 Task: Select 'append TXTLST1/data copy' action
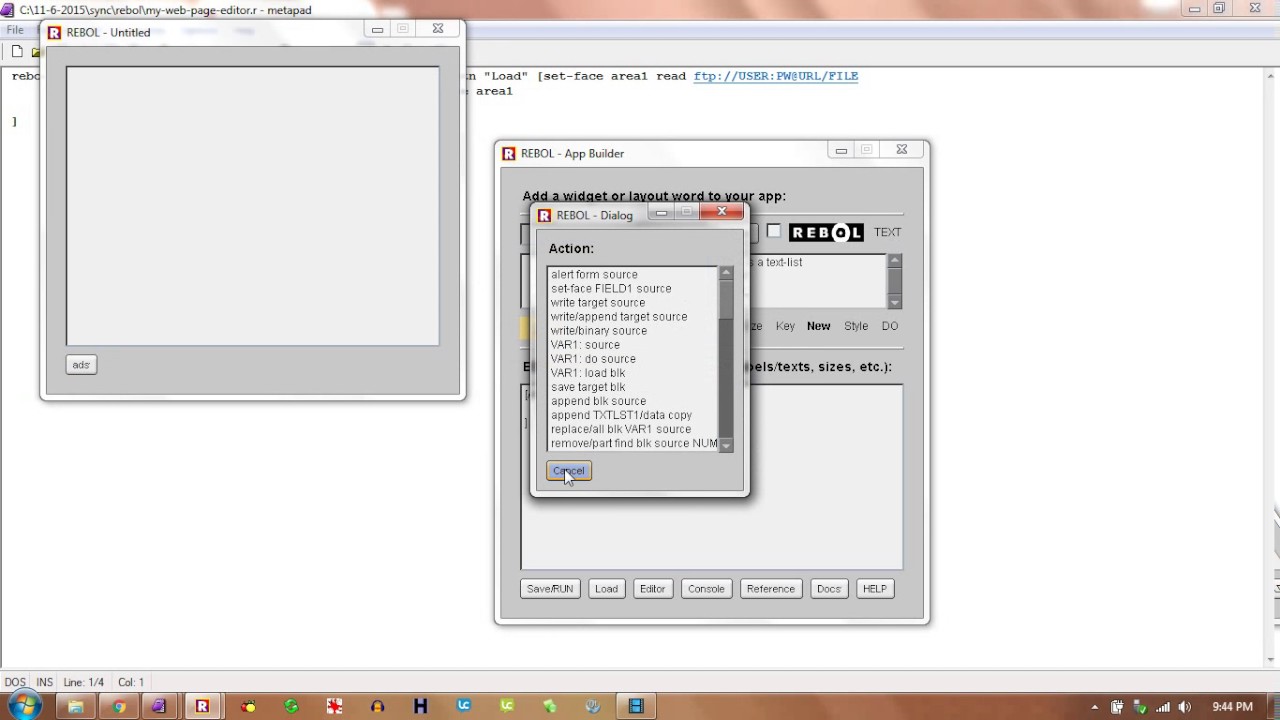pyautogui.click(x=621, y=414)
